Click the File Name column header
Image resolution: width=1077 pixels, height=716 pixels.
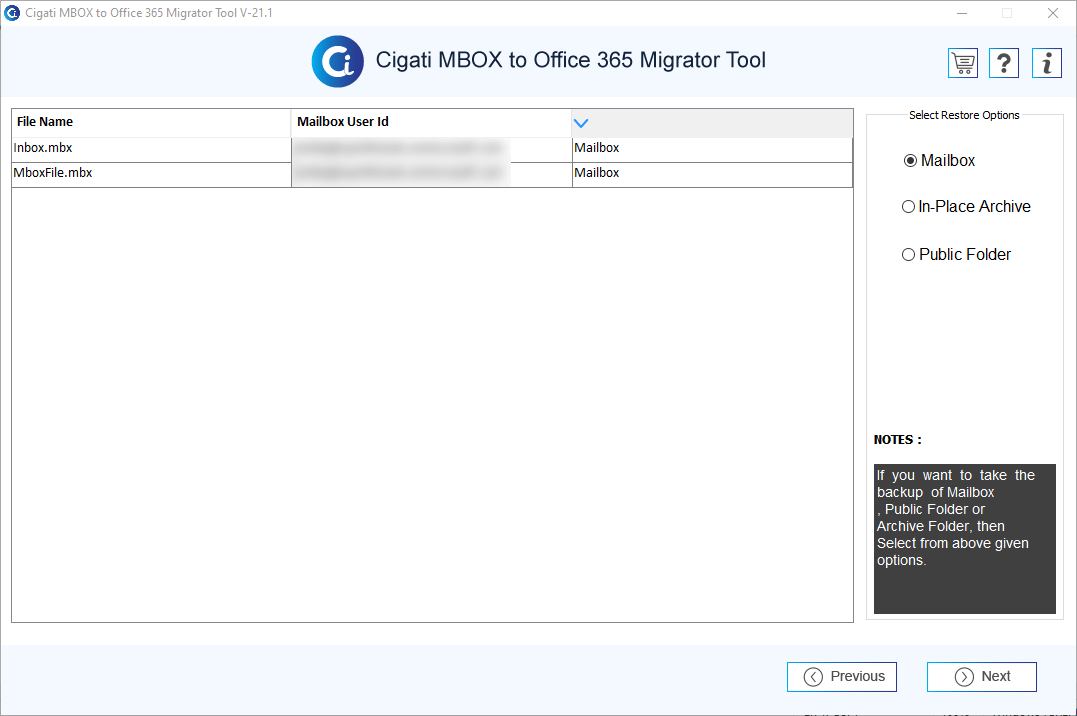pos(152,122)
